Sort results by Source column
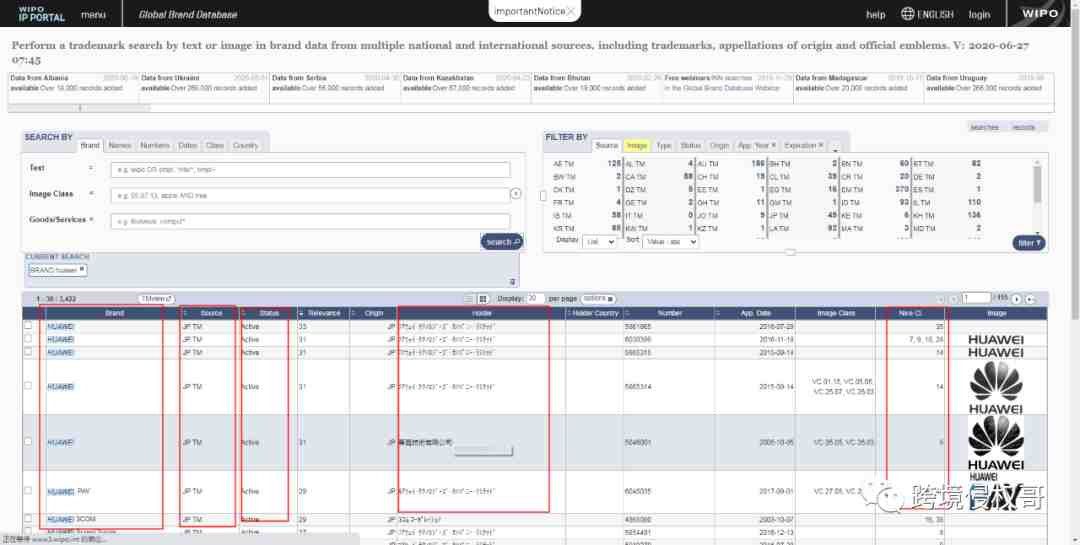Viewport: 1080px width, 545px height. click(211, 313)
